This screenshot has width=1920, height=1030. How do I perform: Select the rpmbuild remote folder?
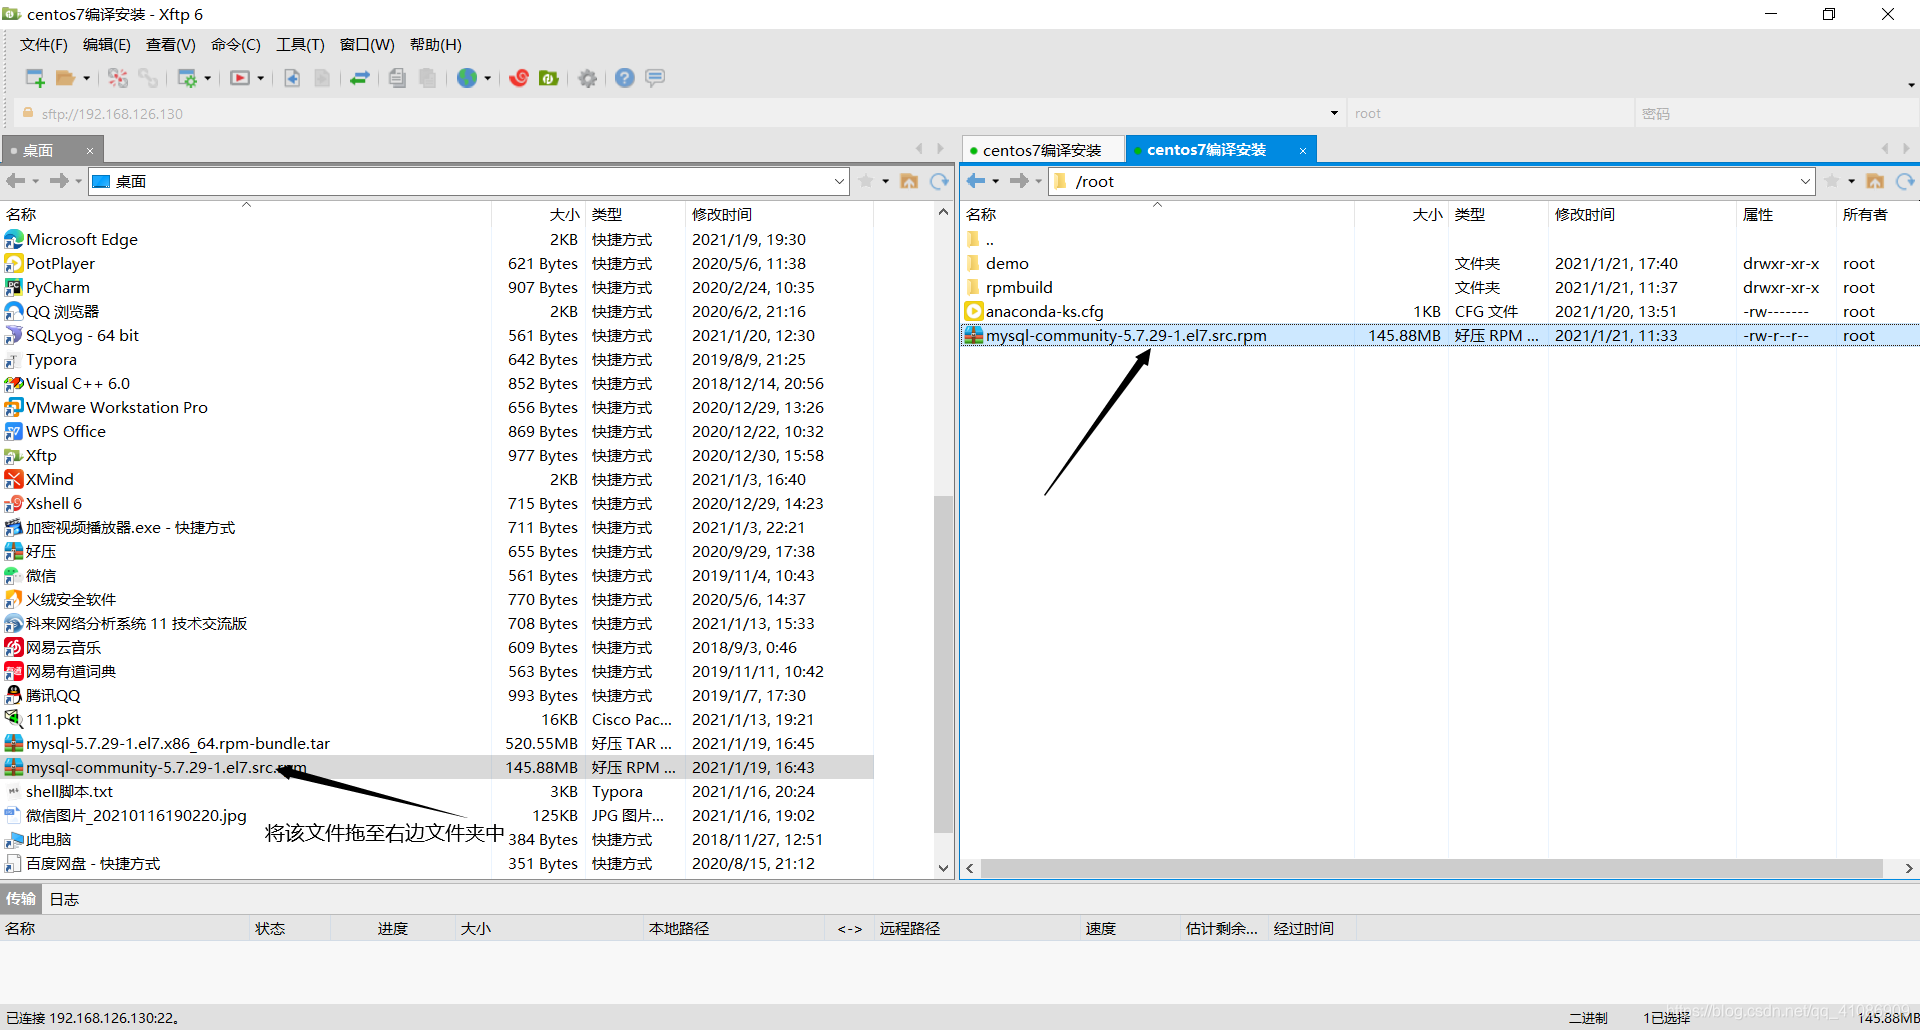click(1019, 287)
